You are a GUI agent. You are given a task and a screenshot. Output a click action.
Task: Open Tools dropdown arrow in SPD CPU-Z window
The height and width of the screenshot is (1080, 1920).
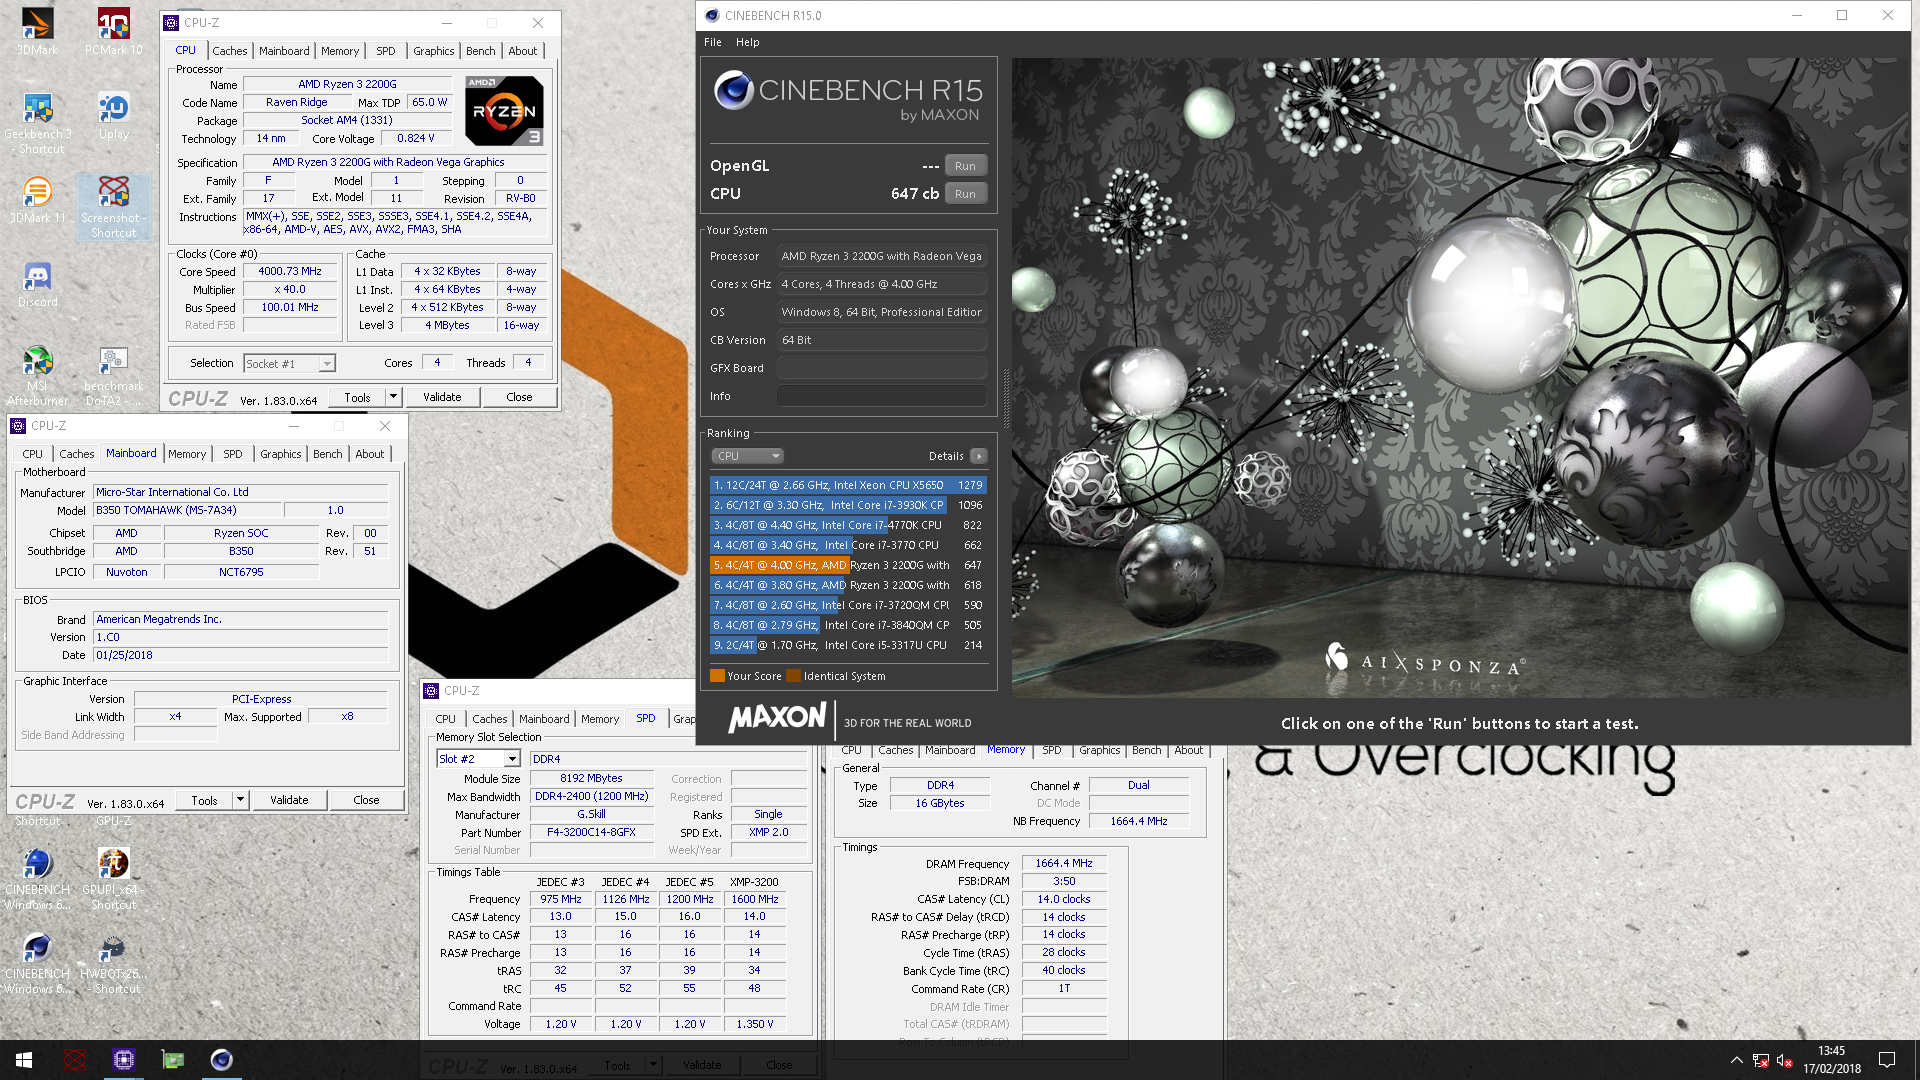(x=653, y=1066)
